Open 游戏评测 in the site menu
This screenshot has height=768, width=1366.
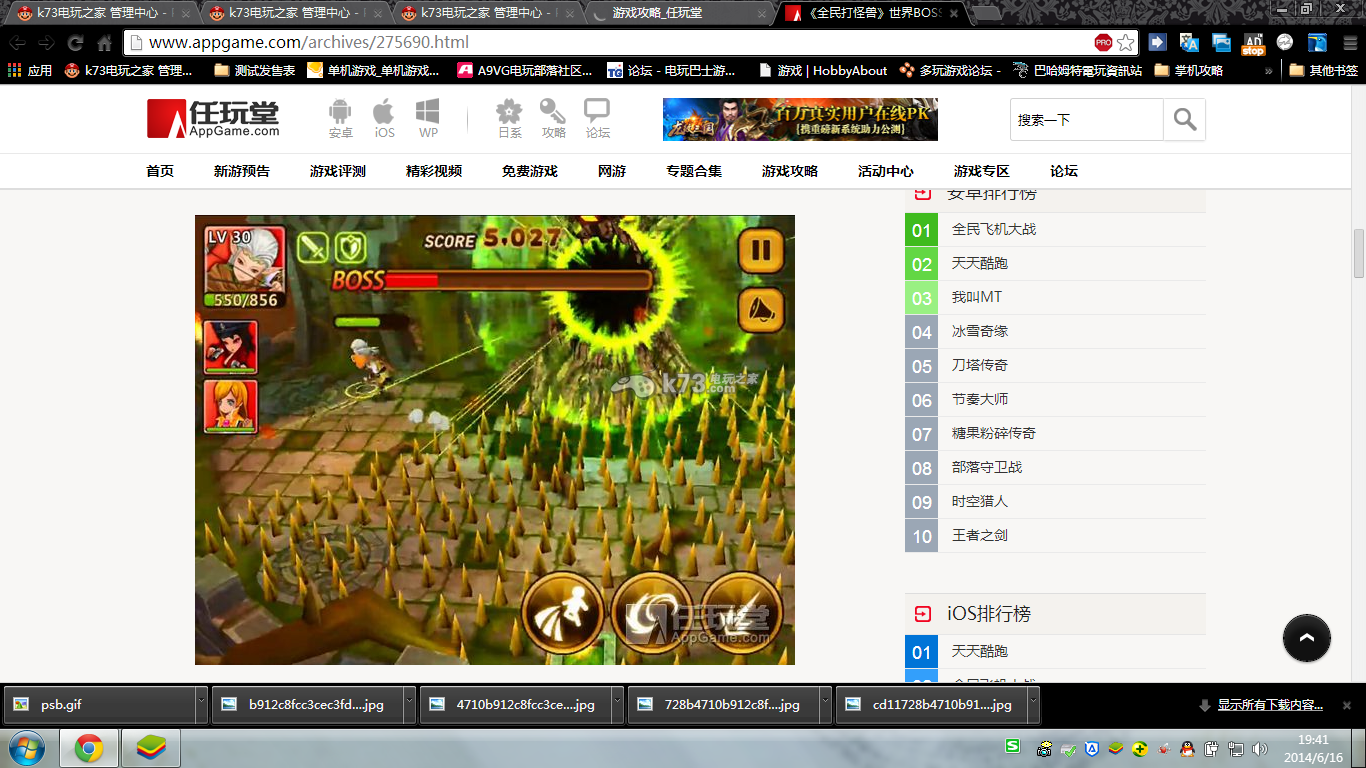[x=338, y=171]
